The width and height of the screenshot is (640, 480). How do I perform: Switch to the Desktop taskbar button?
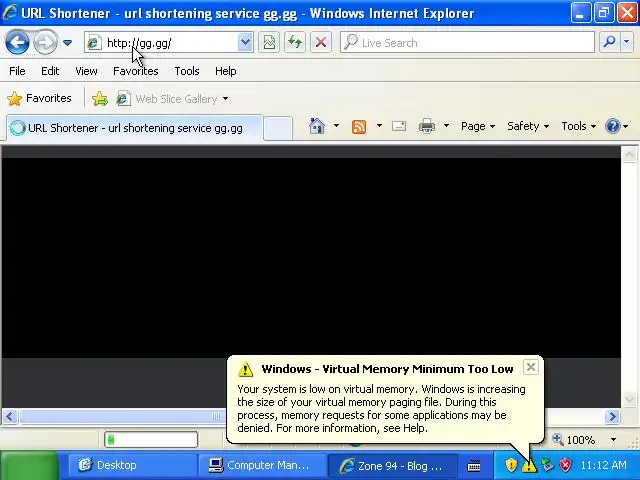(x=131, y=465)
